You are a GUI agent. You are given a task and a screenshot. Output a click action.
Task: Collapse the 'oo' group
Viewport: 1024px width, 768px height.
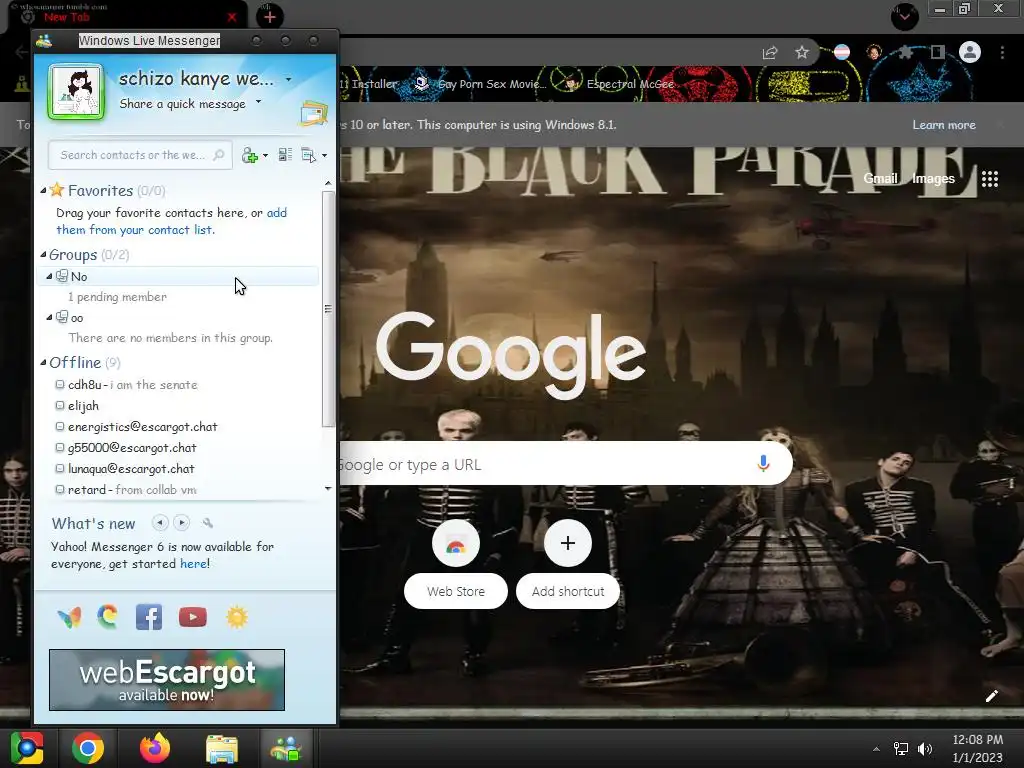49,317
